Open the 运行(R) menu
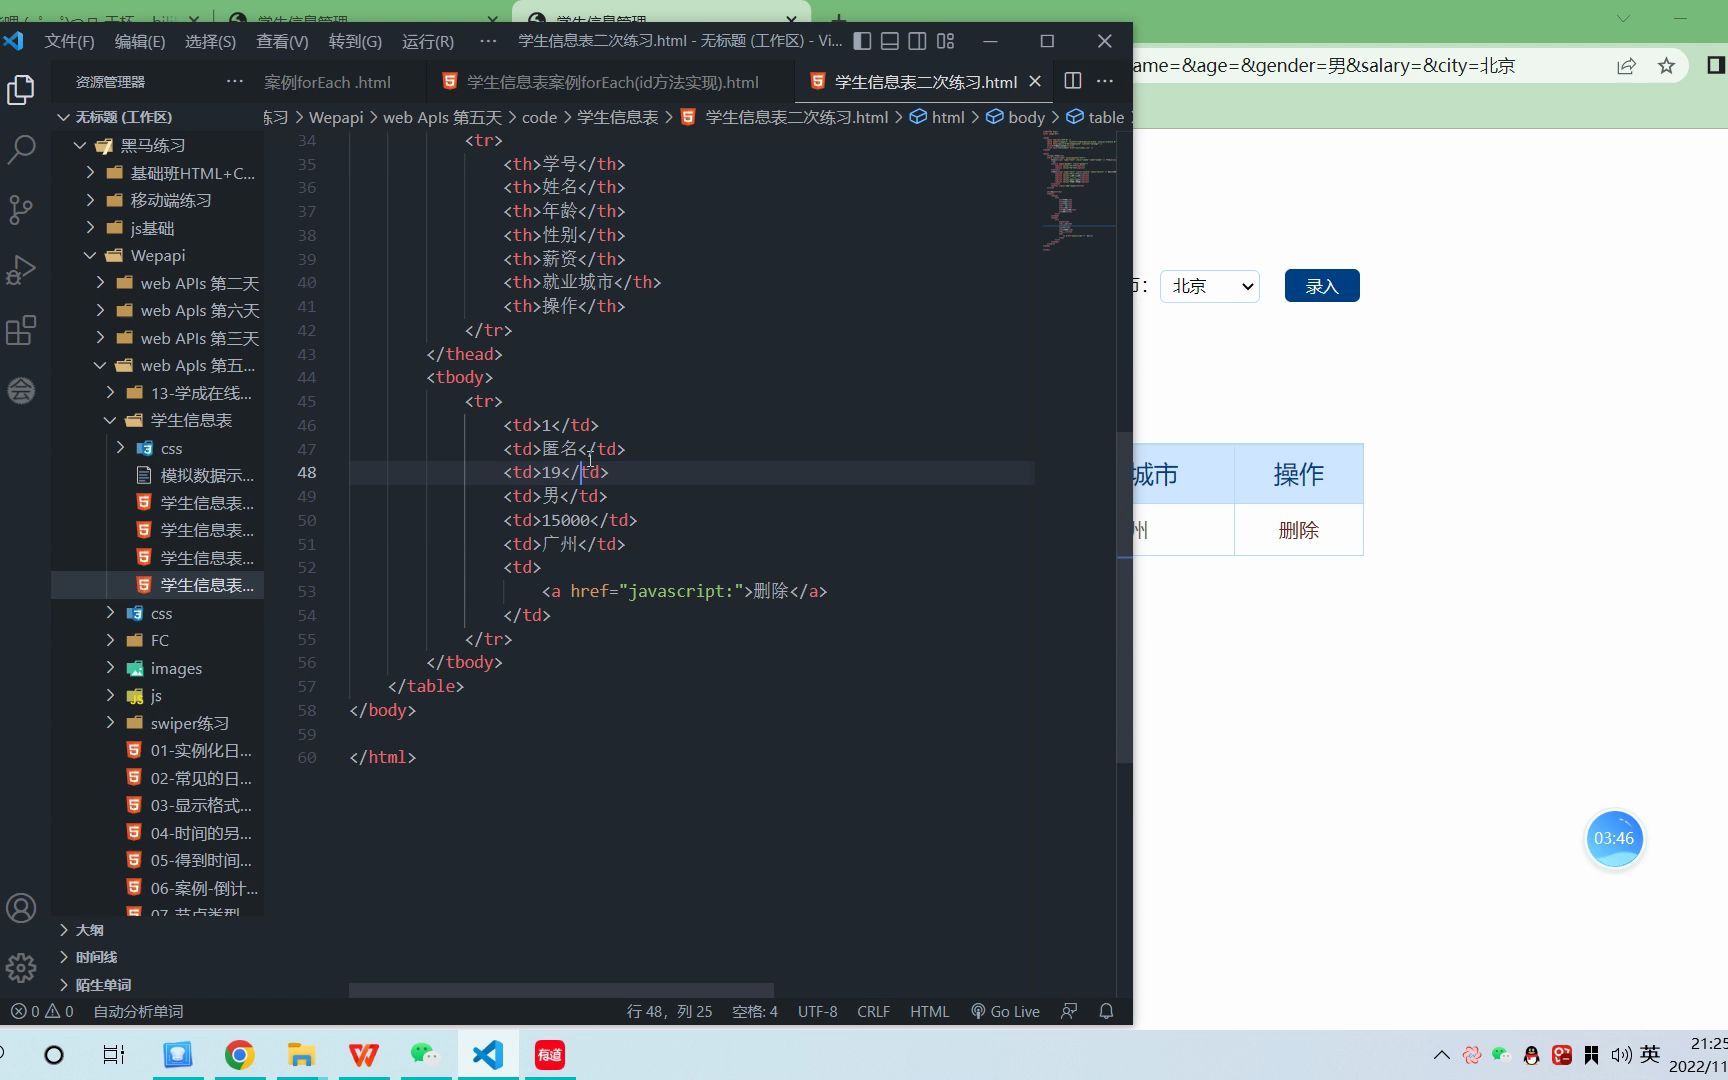 point(428,41)
